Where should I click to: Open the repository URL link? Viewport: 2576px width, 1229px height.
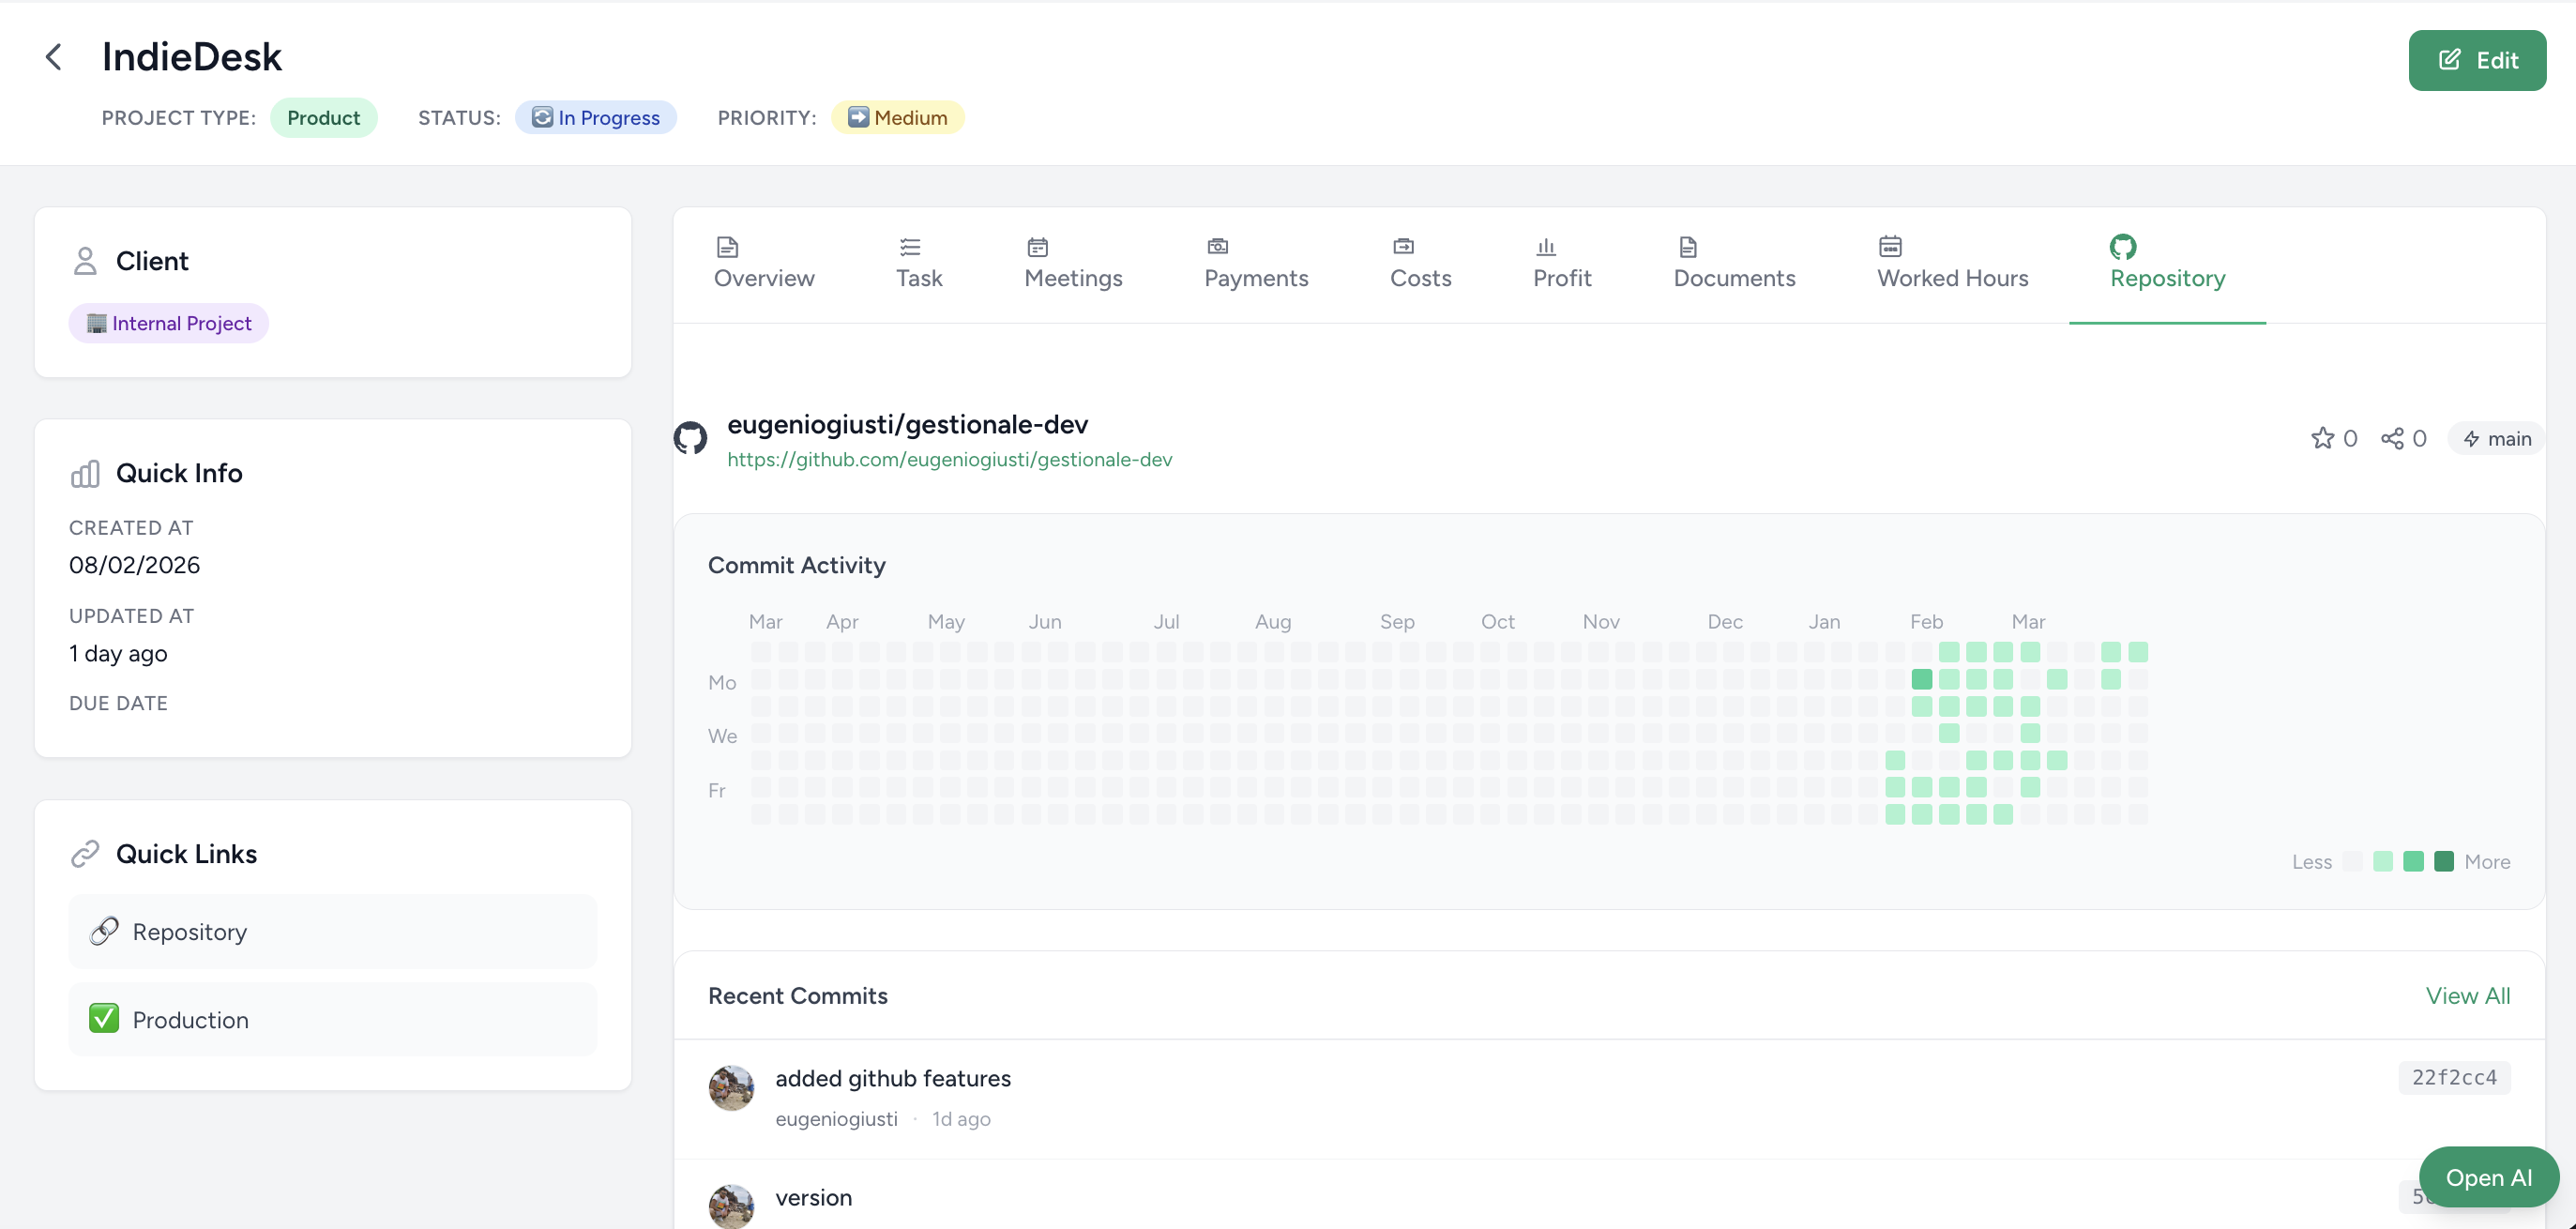coord(949,459)
